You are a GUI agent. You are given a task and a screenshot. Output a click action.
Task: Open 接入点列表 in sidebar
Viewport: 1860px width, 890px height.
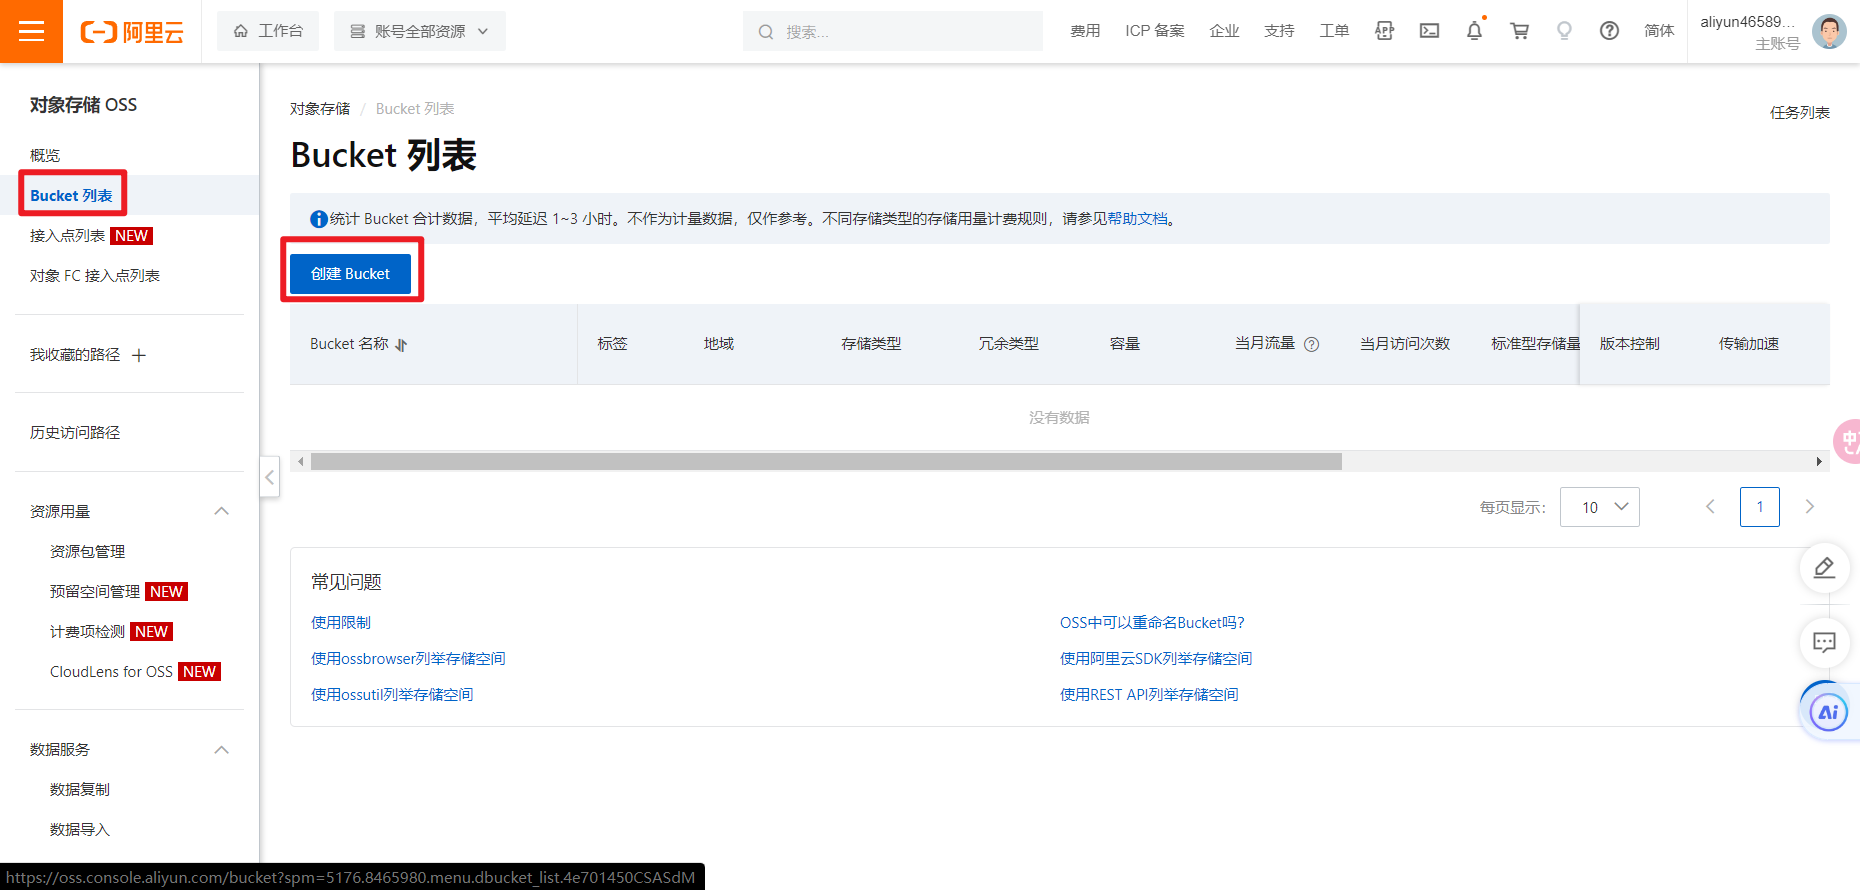67,235
